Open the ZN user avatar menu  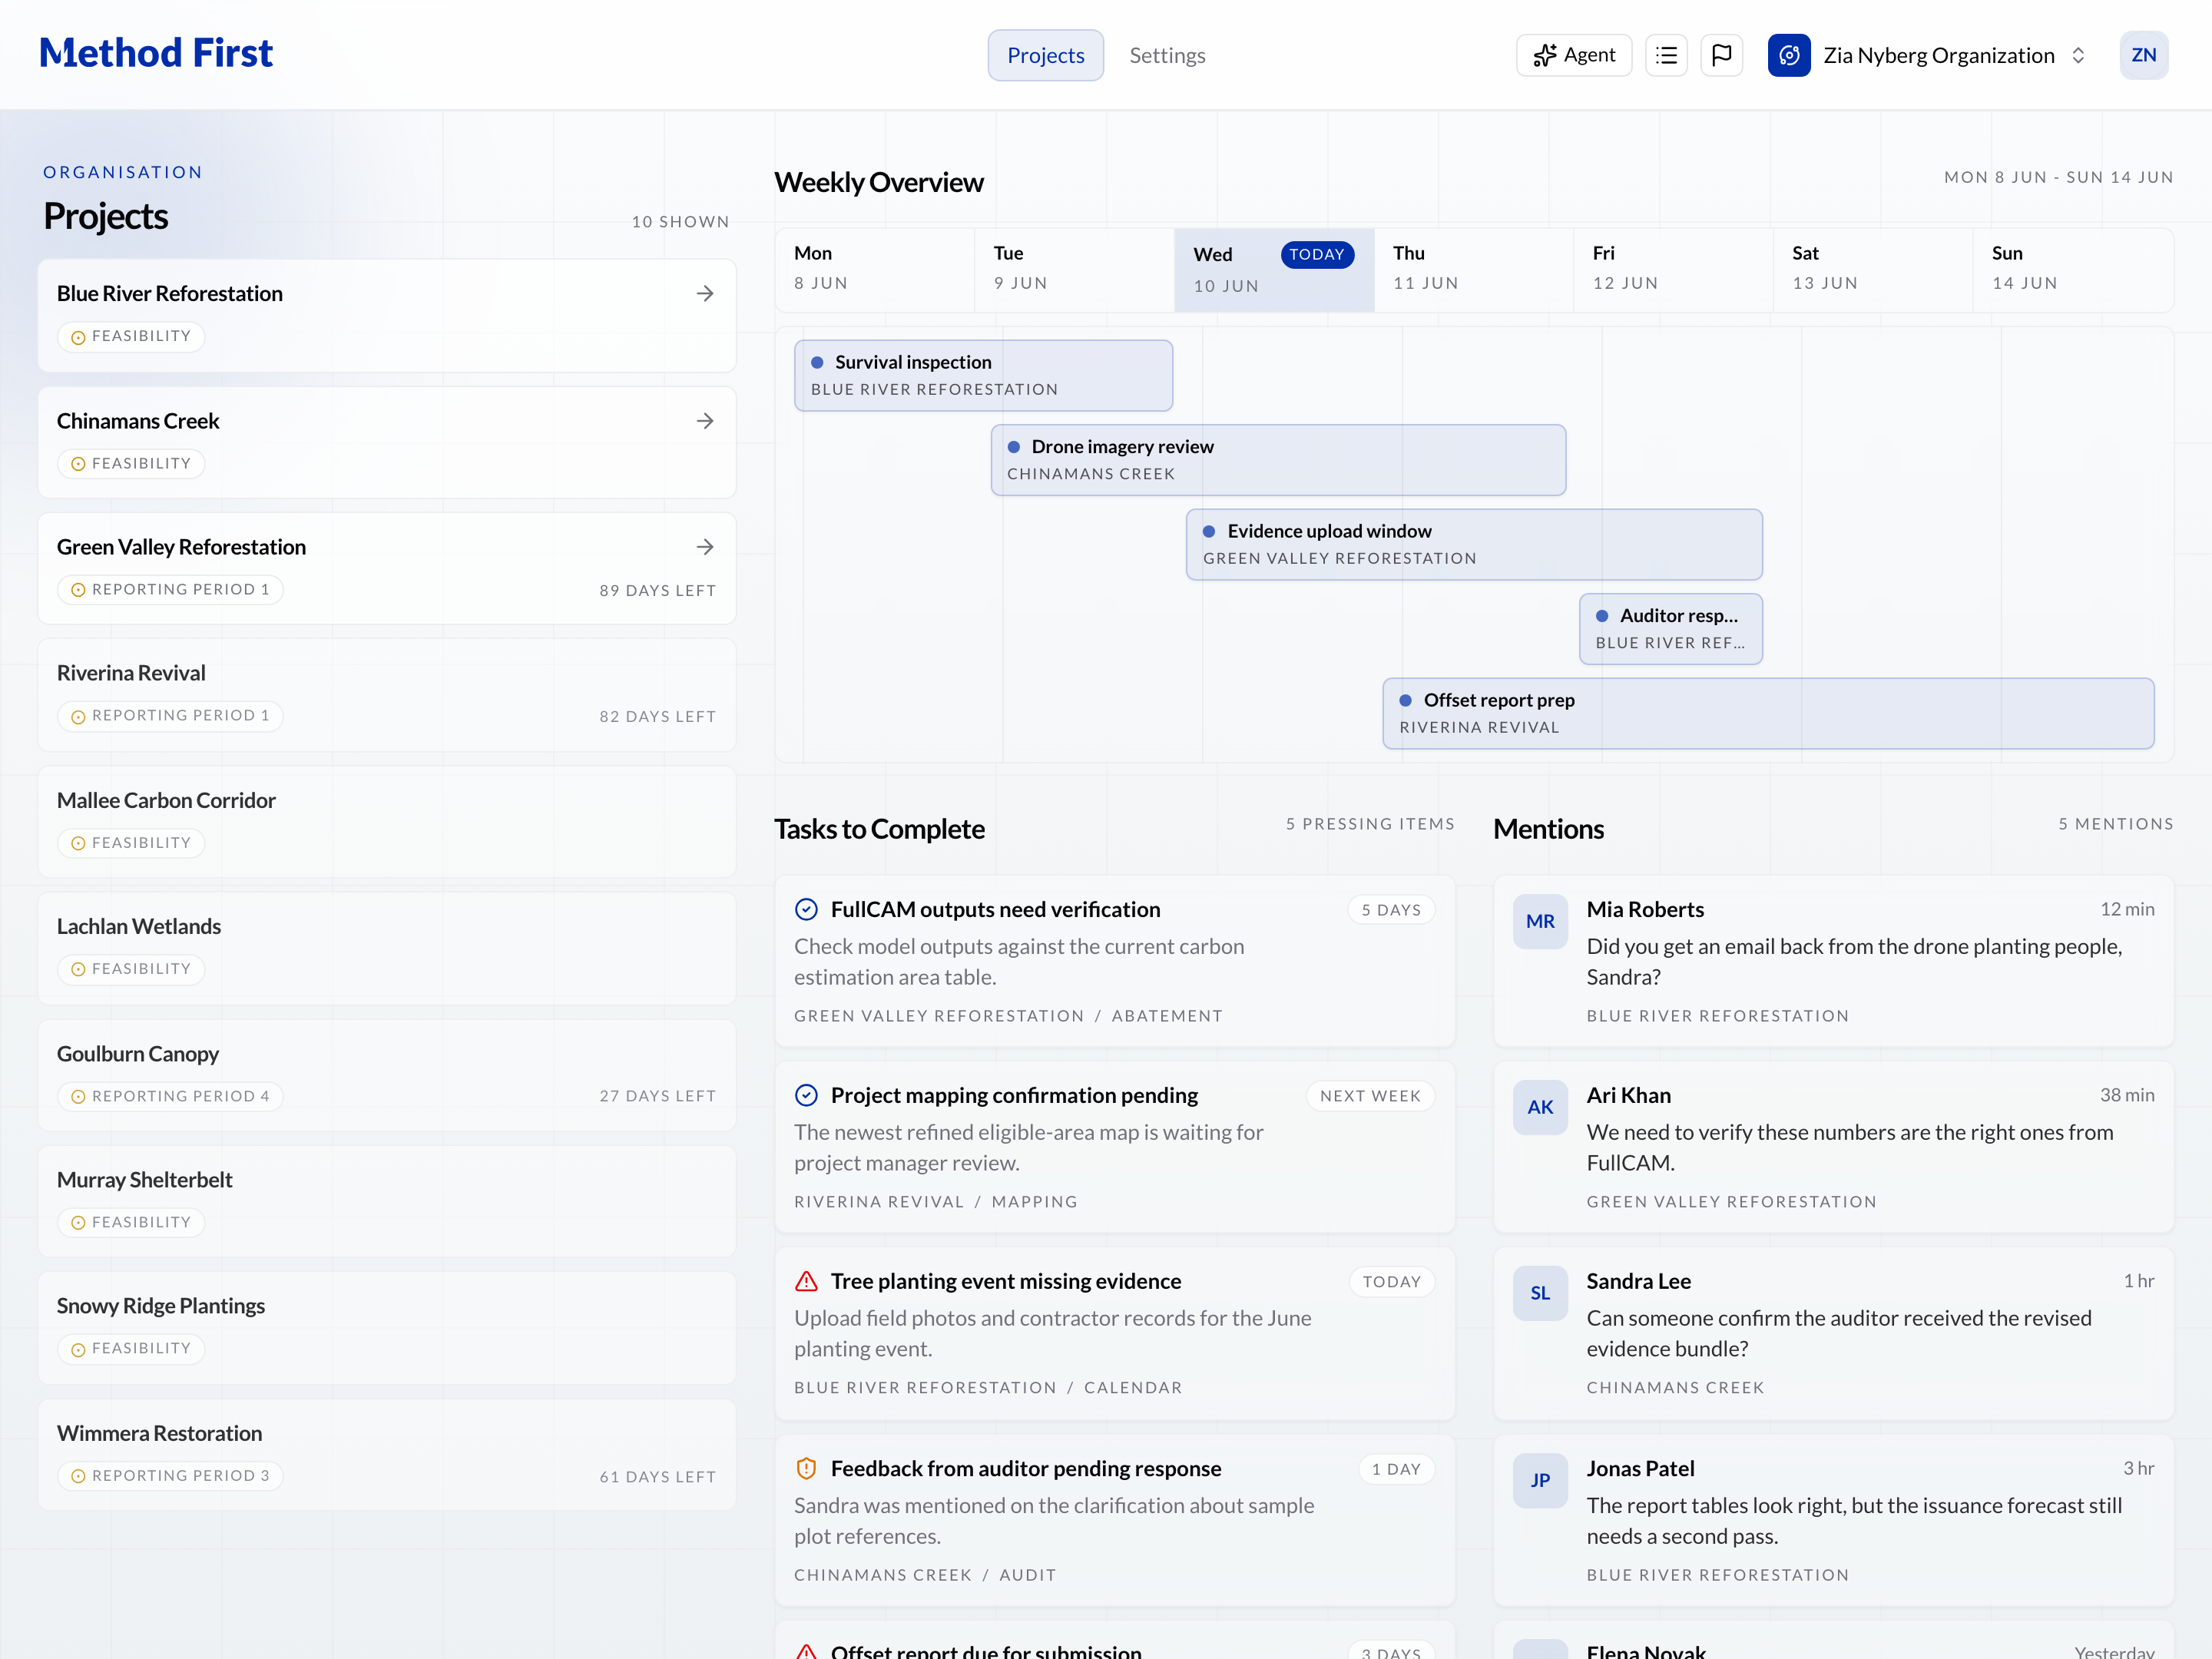tap(2143, 55)
